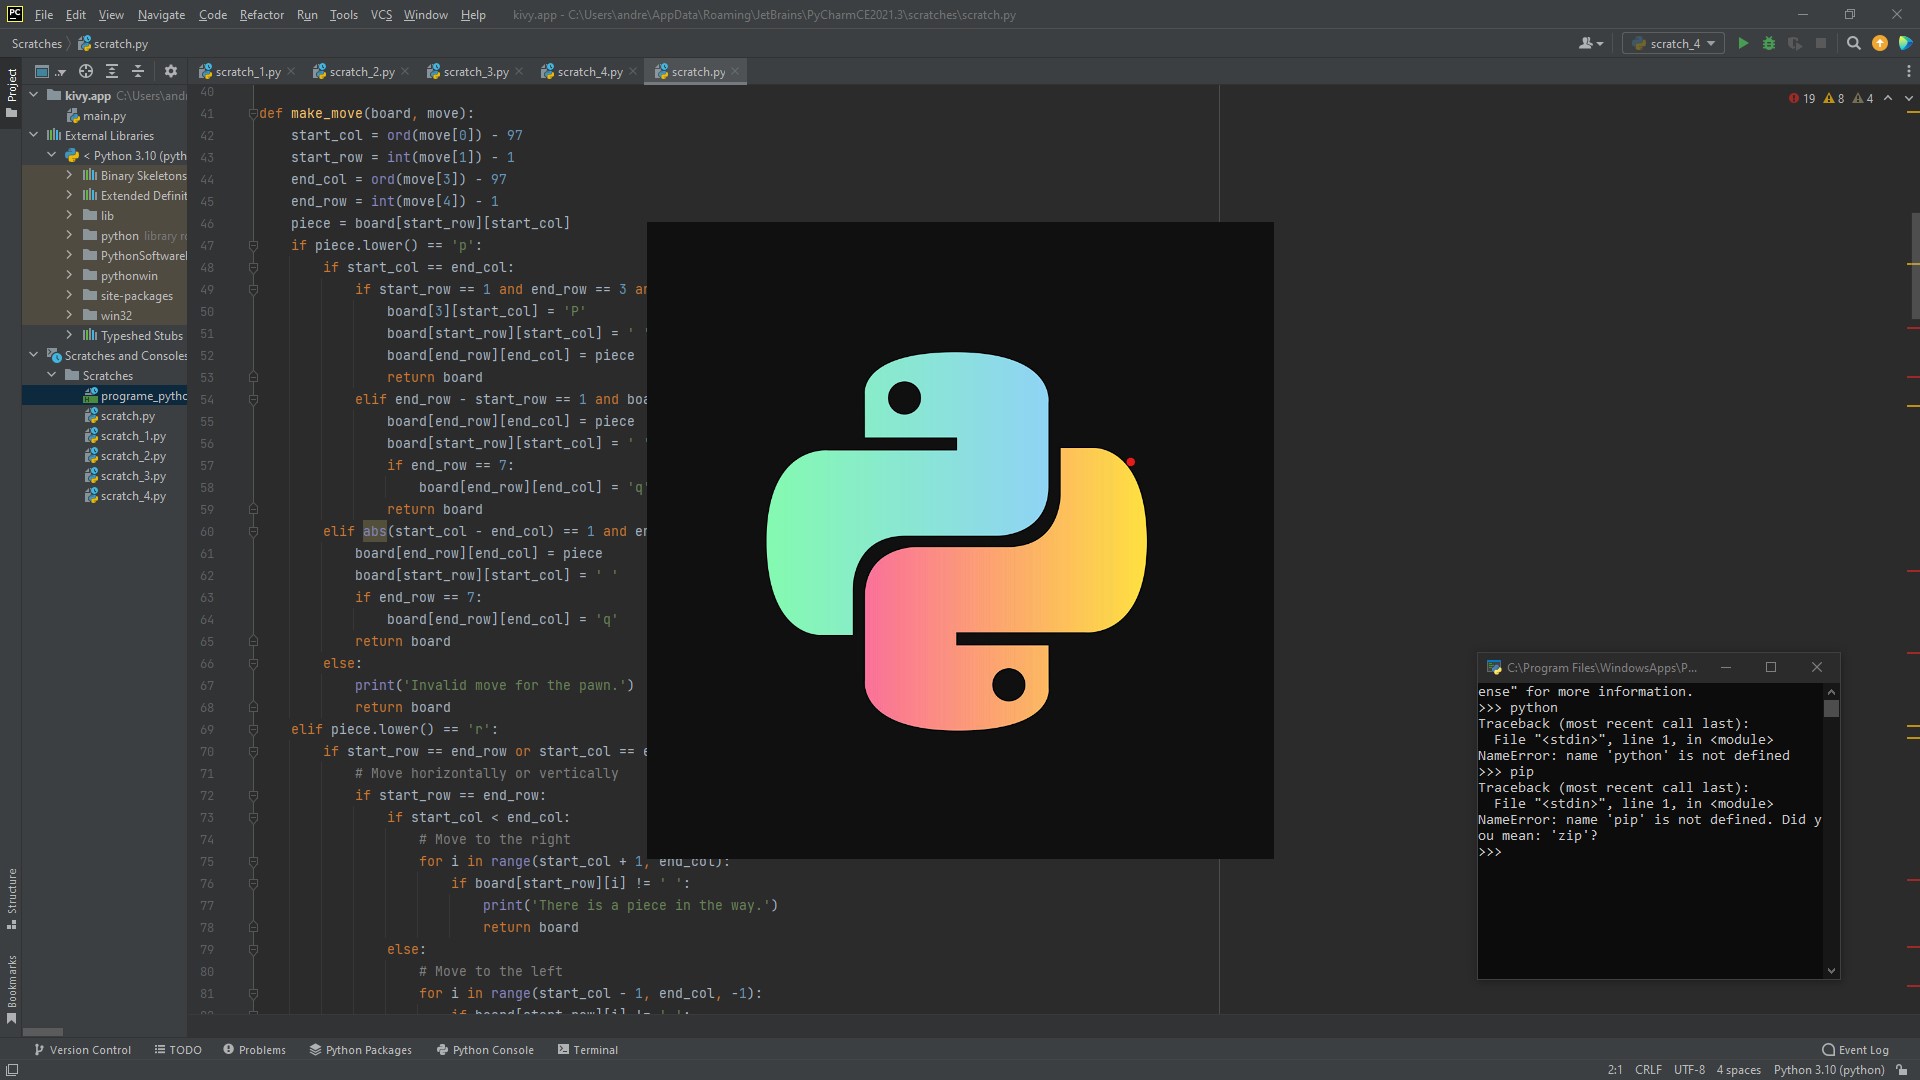Click the Run with Coverage icon
The width and height of the screenshot is (1920, 1080).
1794,43
